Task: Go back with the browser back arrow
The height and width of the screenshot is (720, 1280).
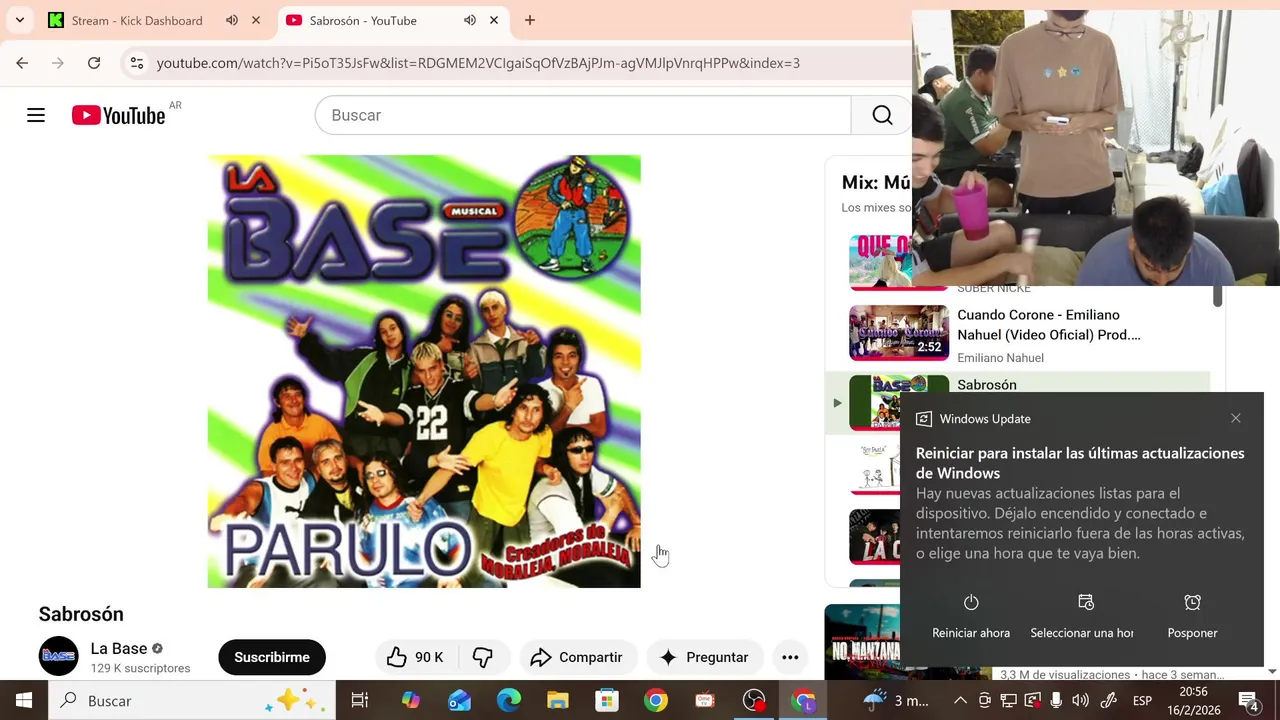Action: [x=22, y=63]
